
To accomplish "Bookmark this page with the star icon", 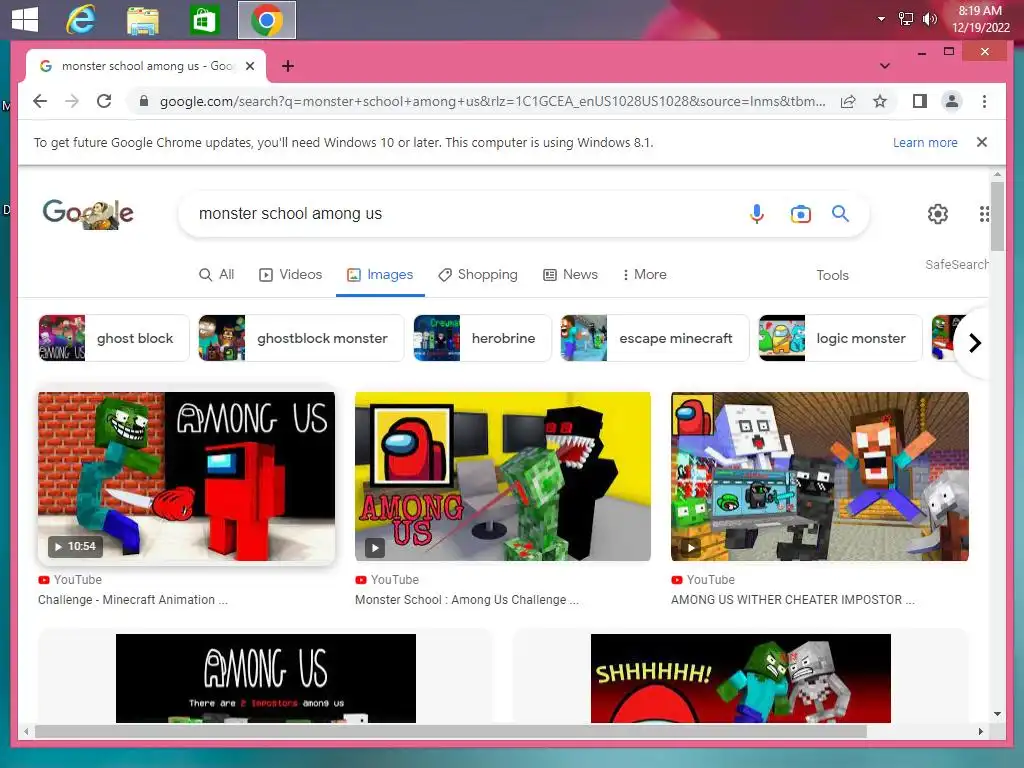I will pyautogui.click(x=880, y=101).
